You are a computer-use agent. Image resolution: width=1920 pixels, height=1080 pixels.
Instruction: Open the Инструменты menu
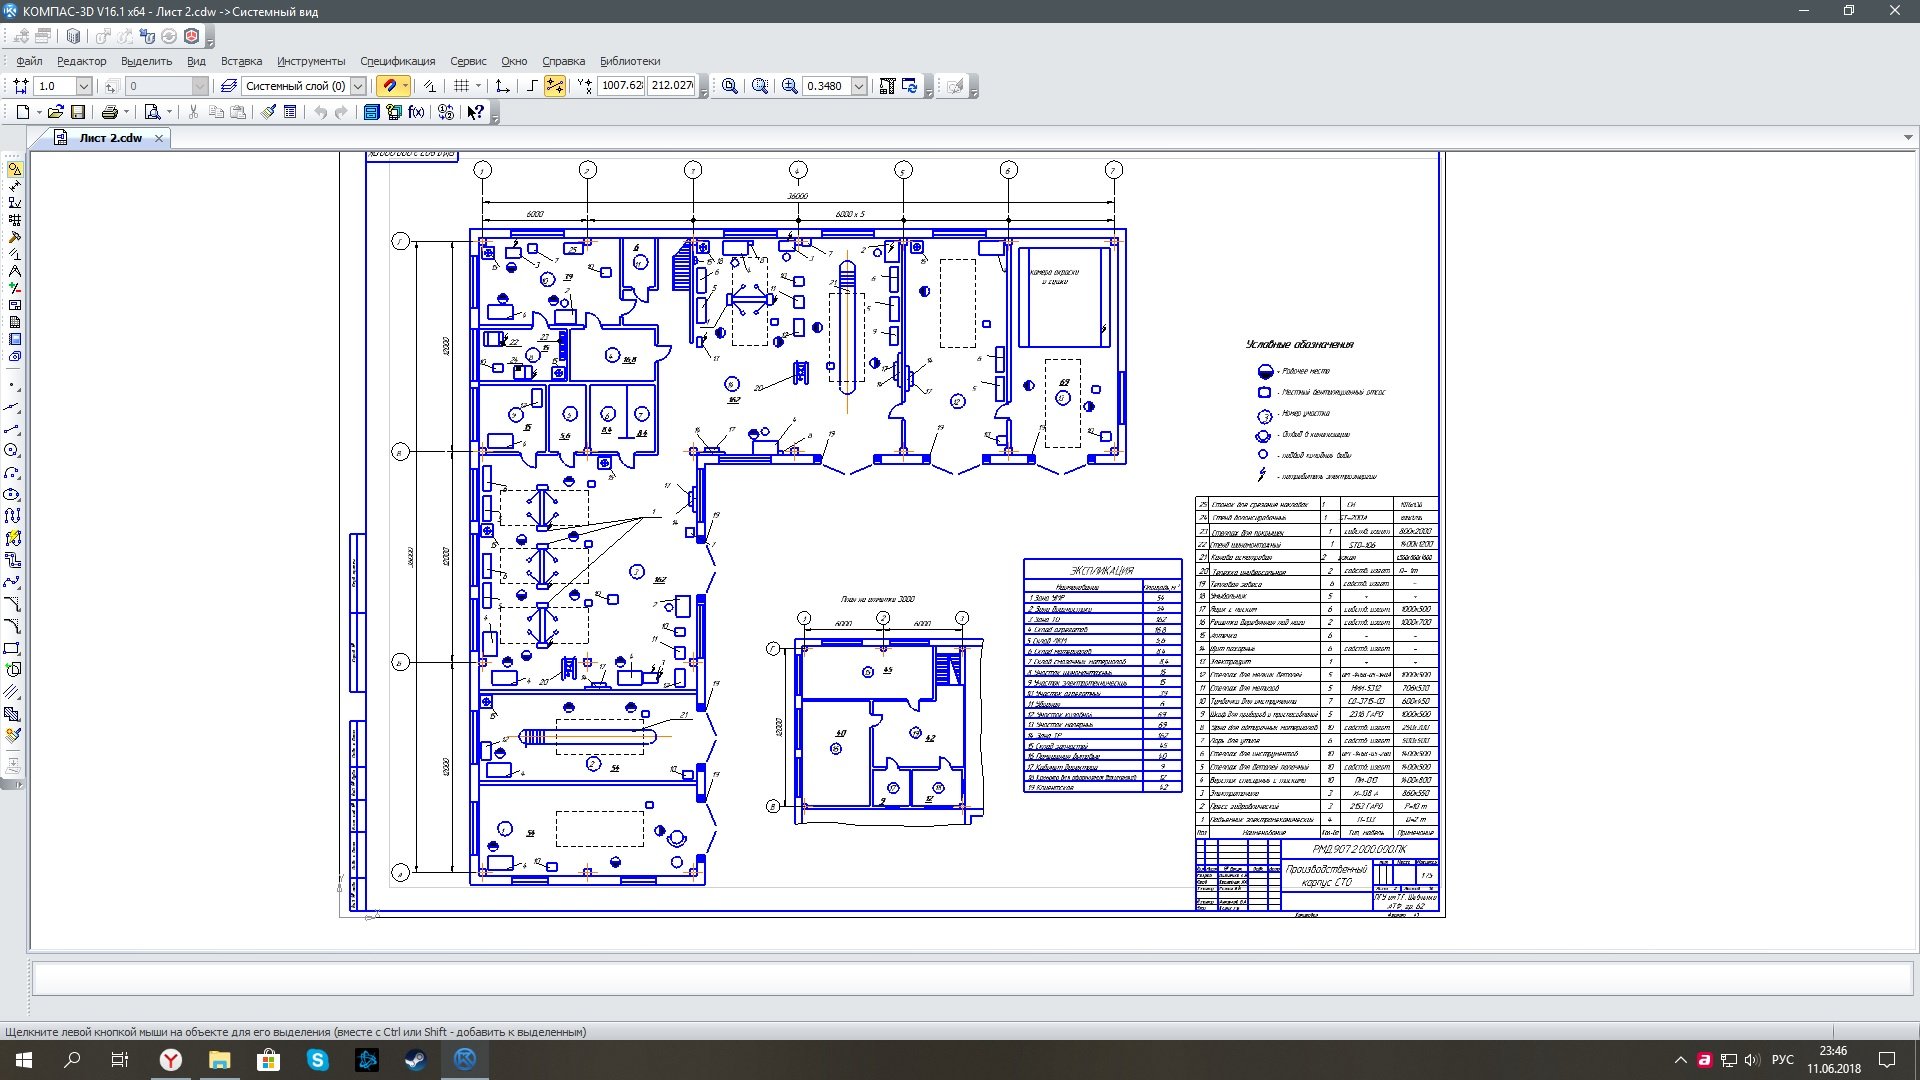[311, 61]
